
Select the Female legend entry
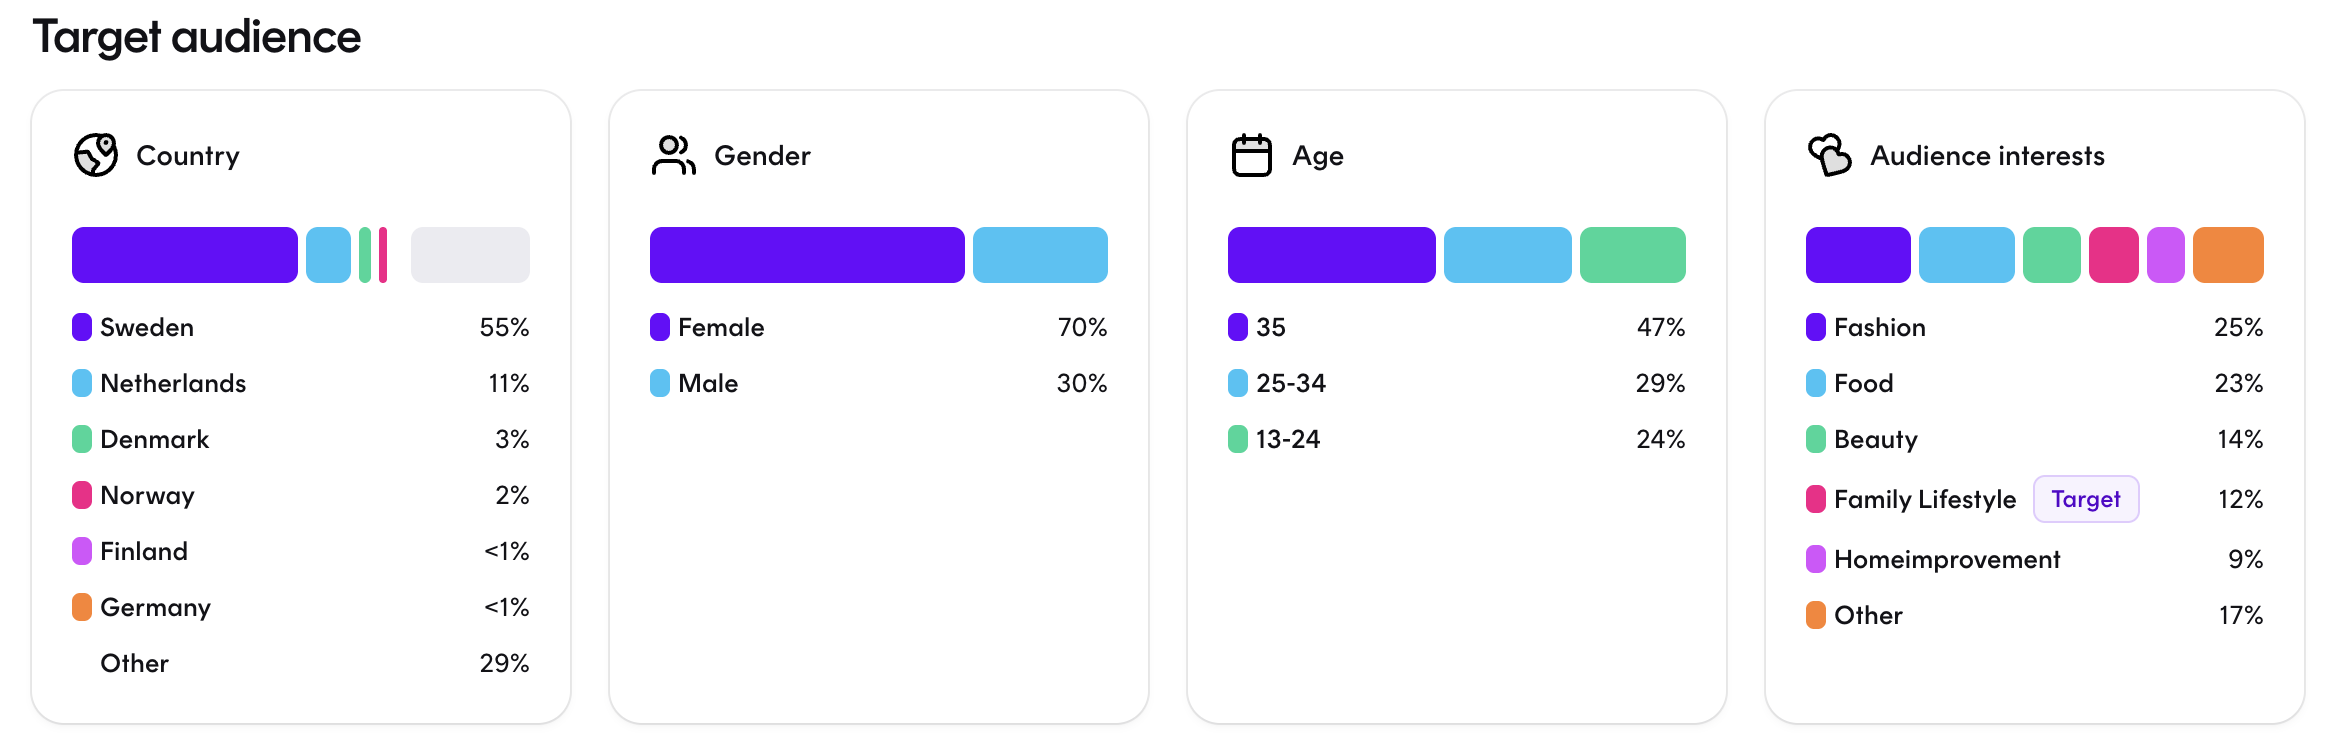tap(720, 327)
